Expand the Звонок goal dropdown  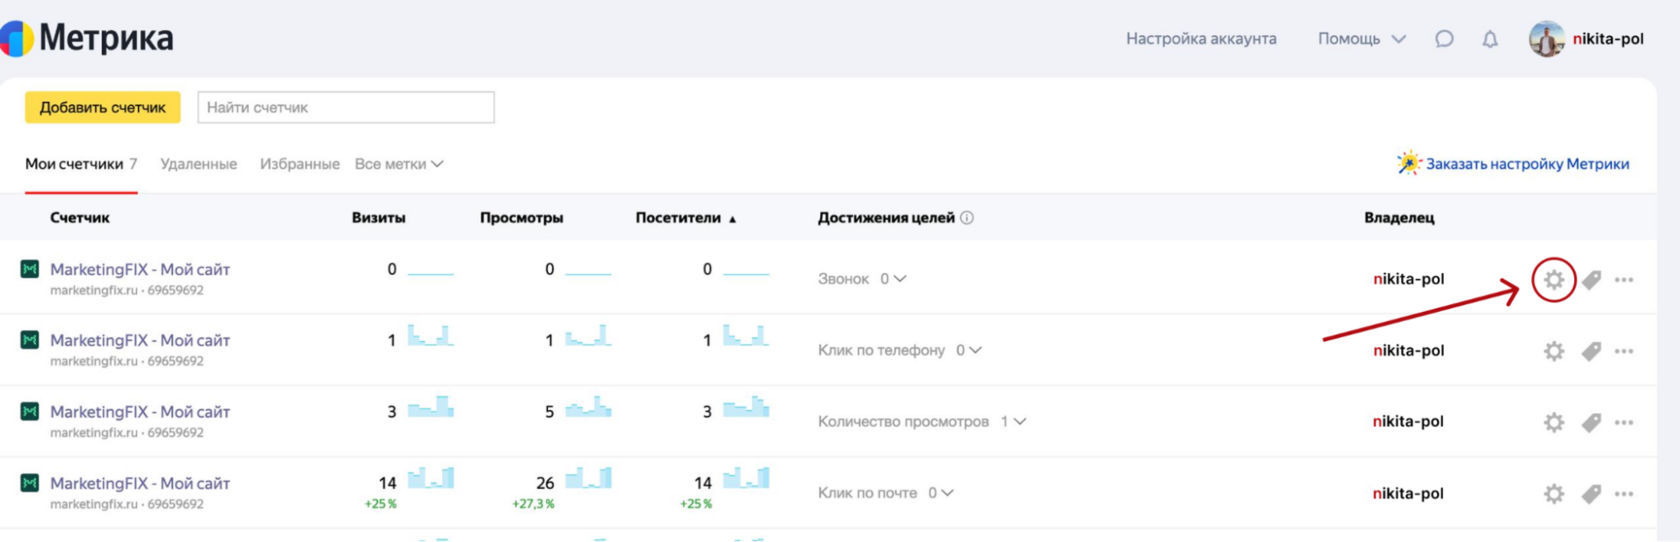(893, 279)
